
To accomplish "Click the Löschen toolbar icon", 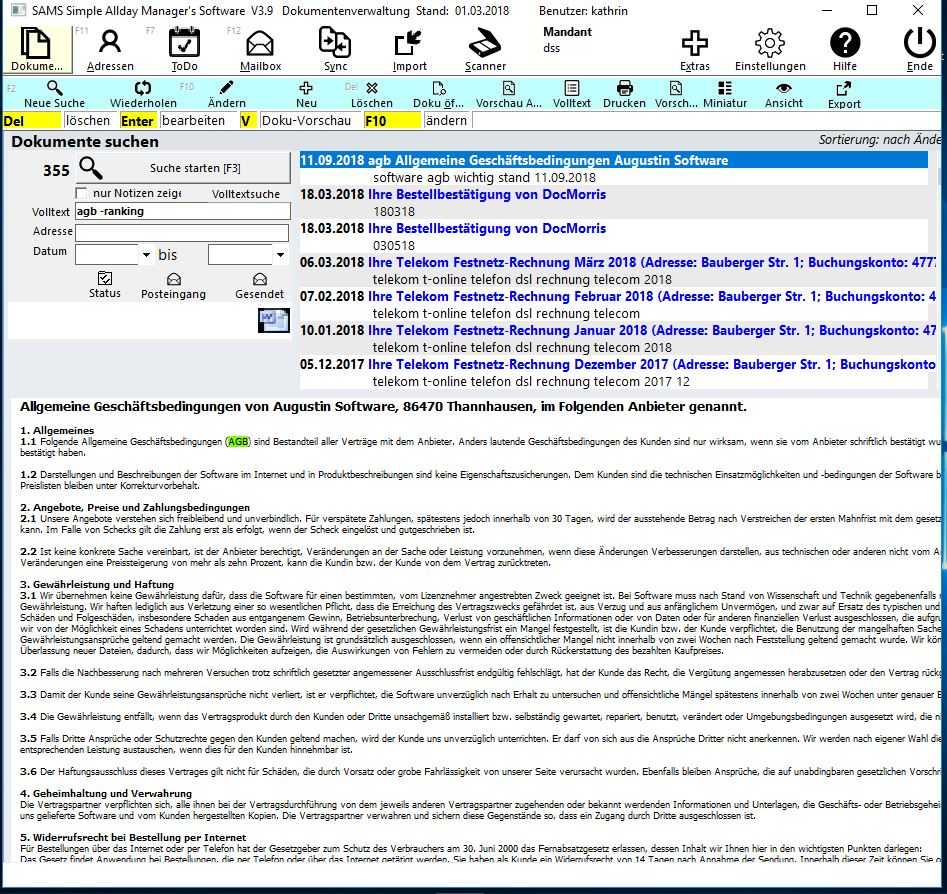I will (372, 94).
